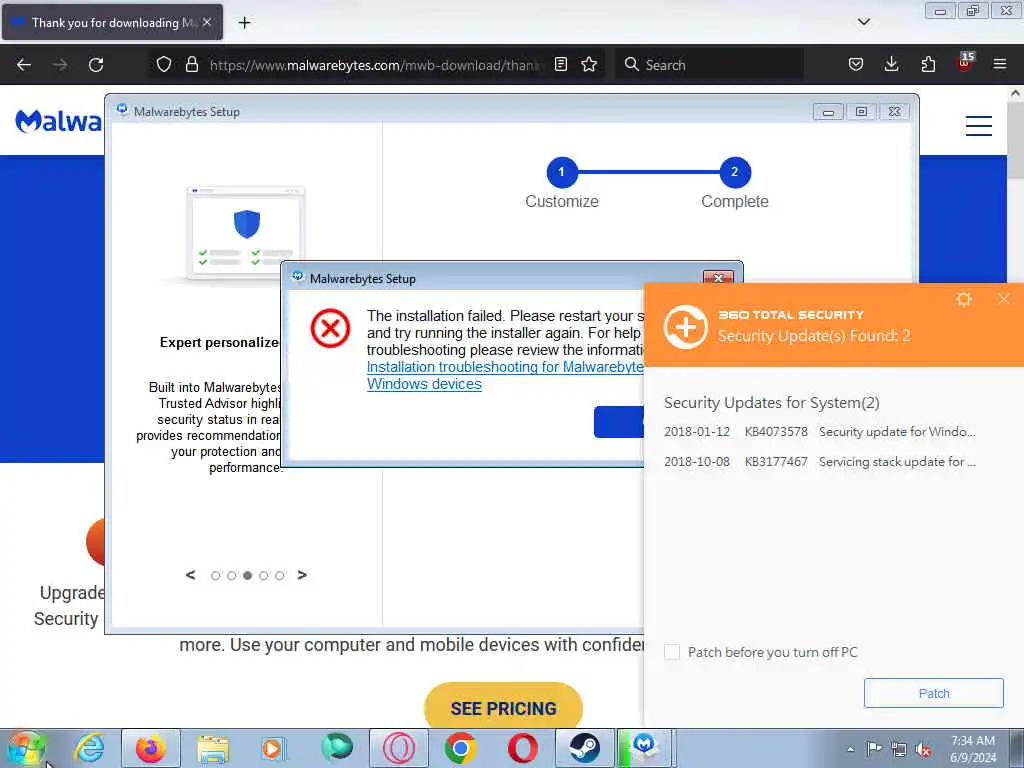Close the installation failed error dialog
Screen dimensions: 1024x768
click(718, 278)
